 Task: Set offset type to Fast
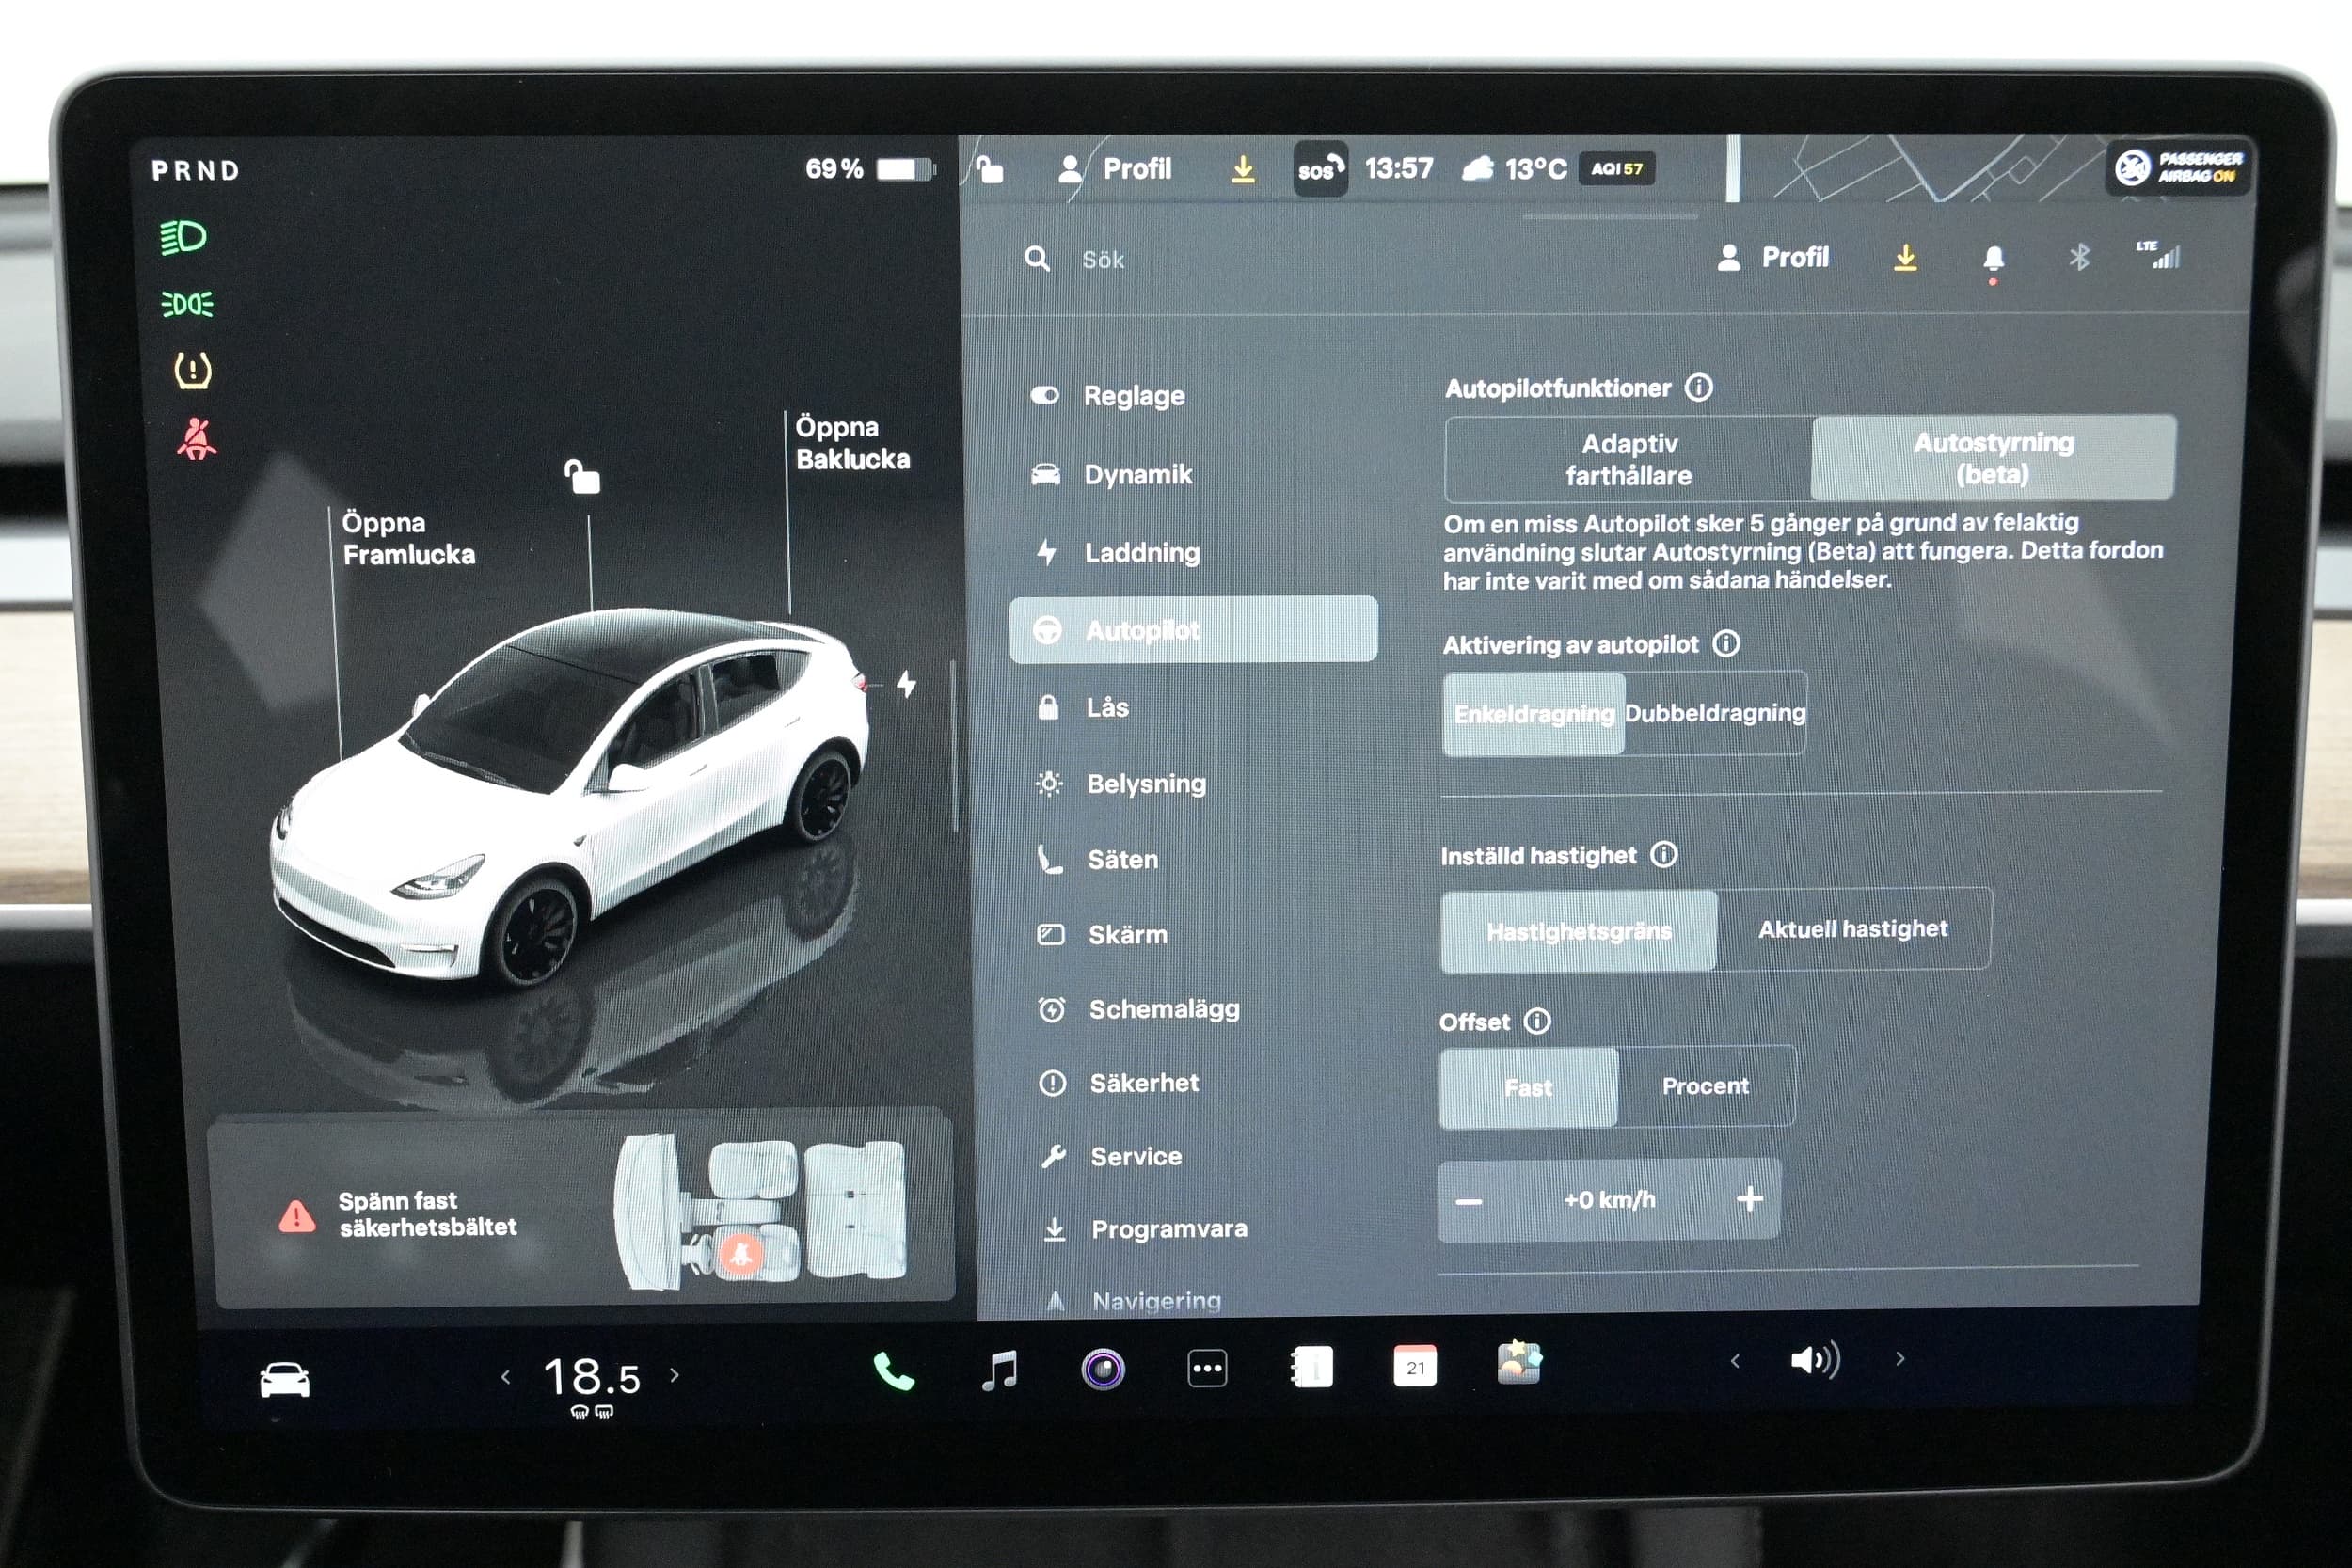click(1529, 1088)
